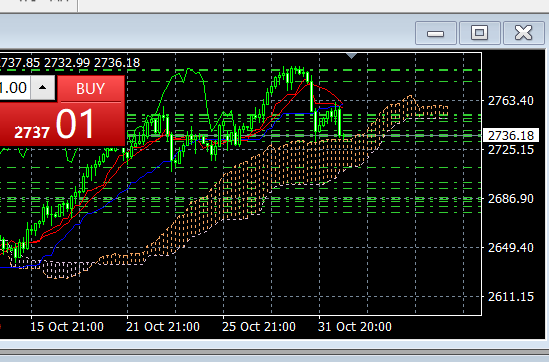Screen dimensions: 549x362
Task: Minimize the chart window
Action: pos(436,33)
